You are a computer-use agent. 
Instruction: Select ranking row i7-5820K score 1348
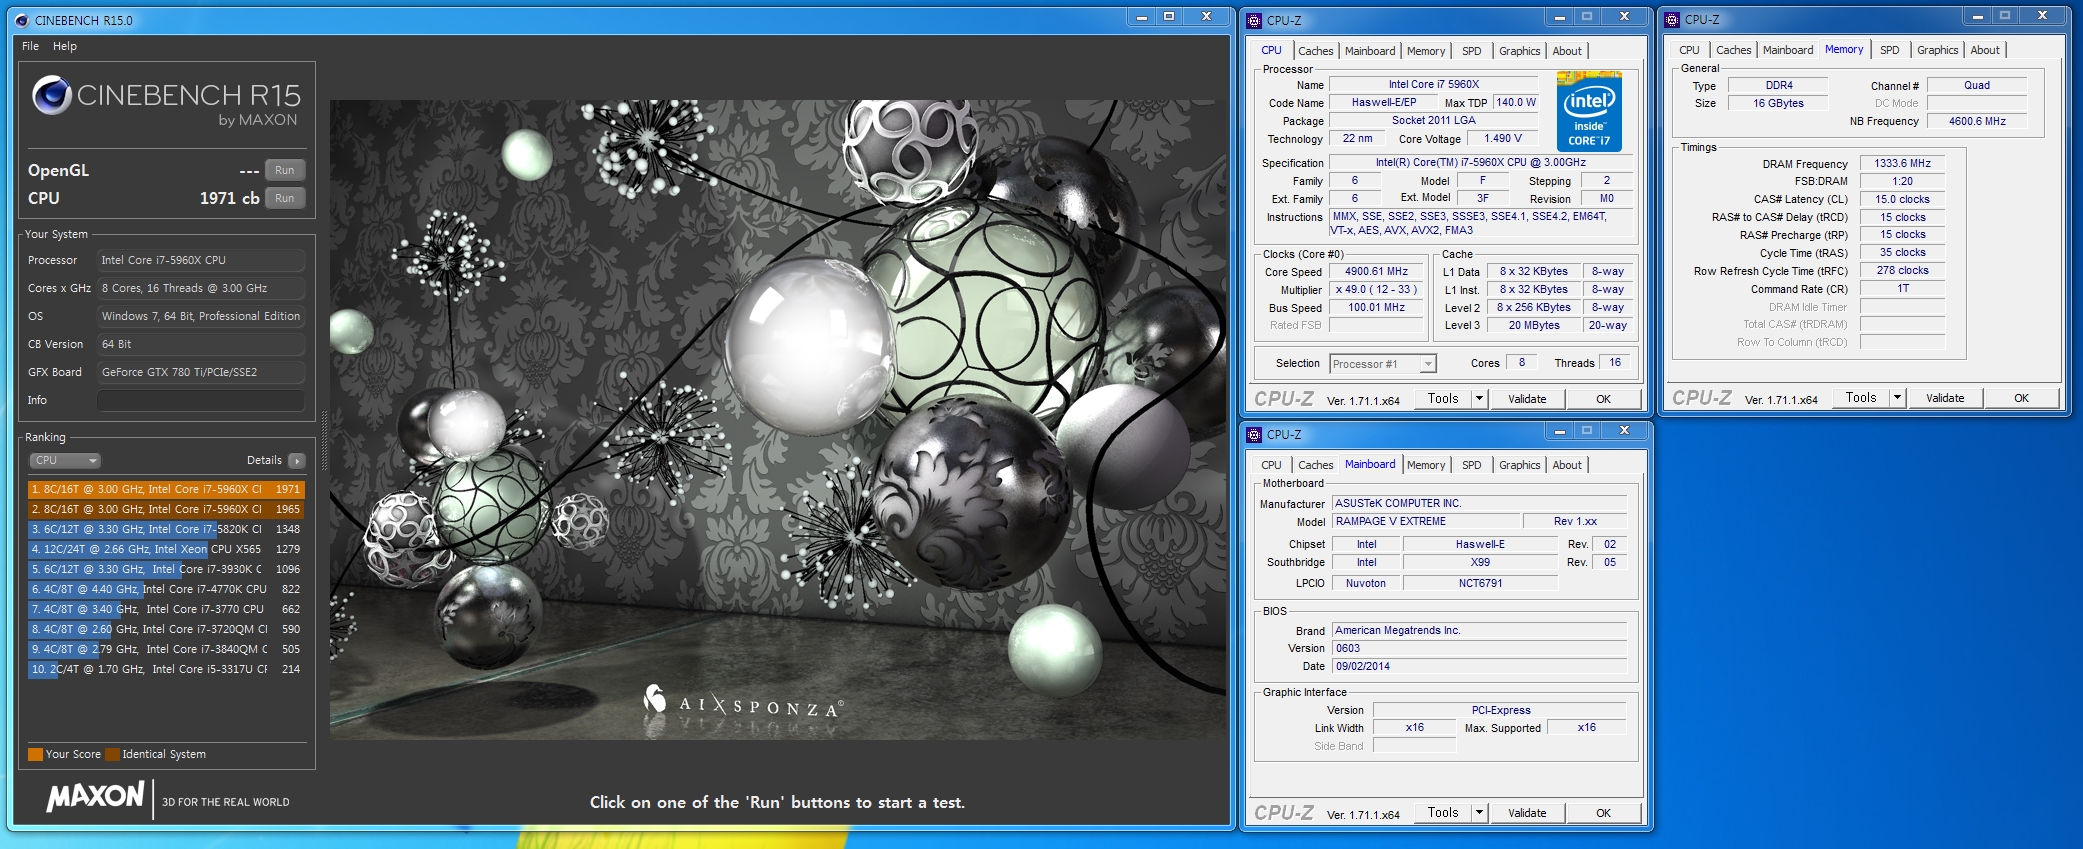pos(166,529)
